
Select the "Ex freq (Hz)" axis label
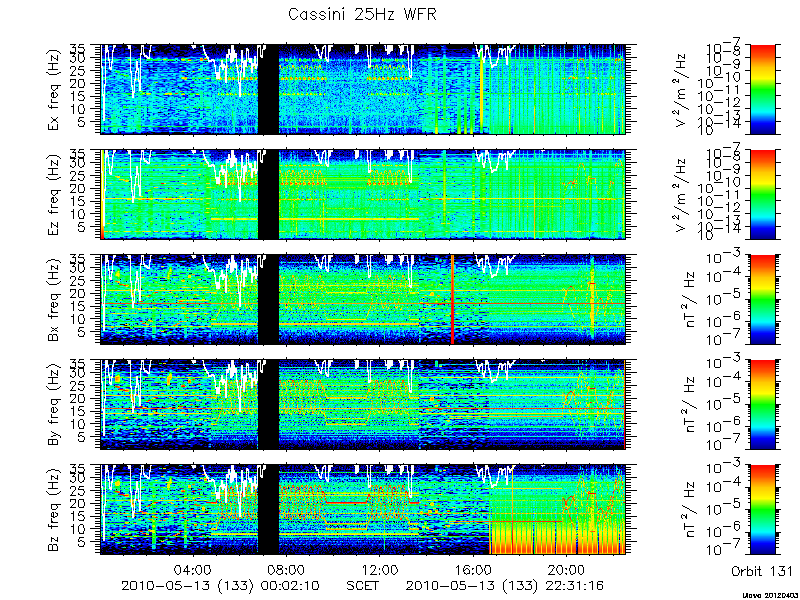point(54,90)
